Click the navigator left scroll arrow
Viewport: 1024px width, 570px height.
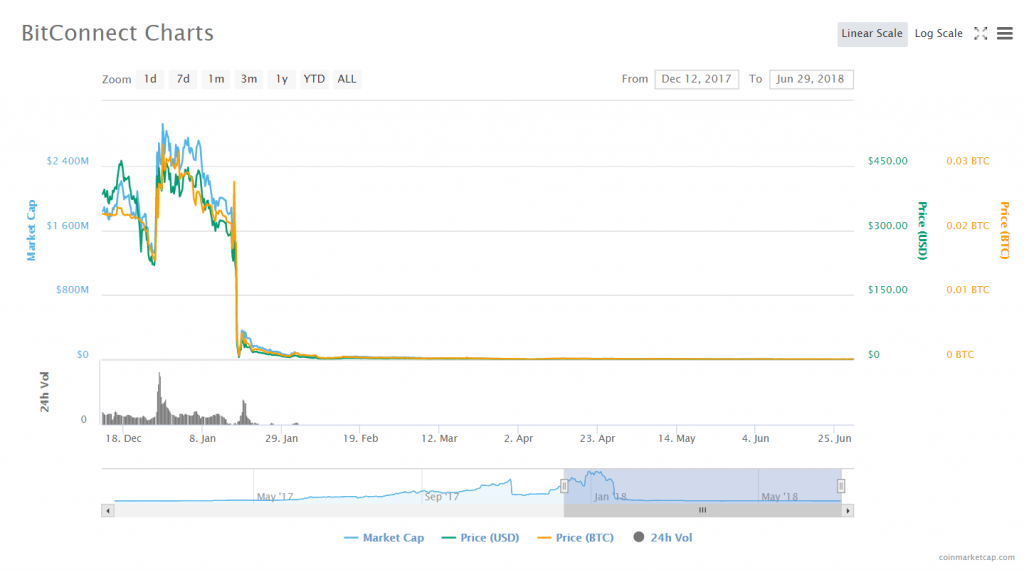pyautogui.click(x=108, y=511)
